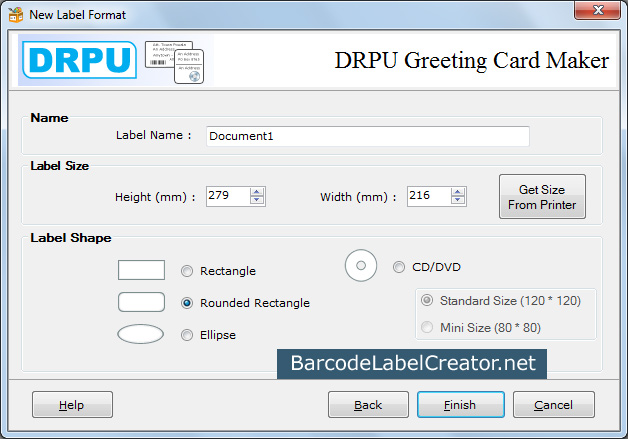Select the CD/DVD label shape
628x439 pixels.
pos(399,267)
